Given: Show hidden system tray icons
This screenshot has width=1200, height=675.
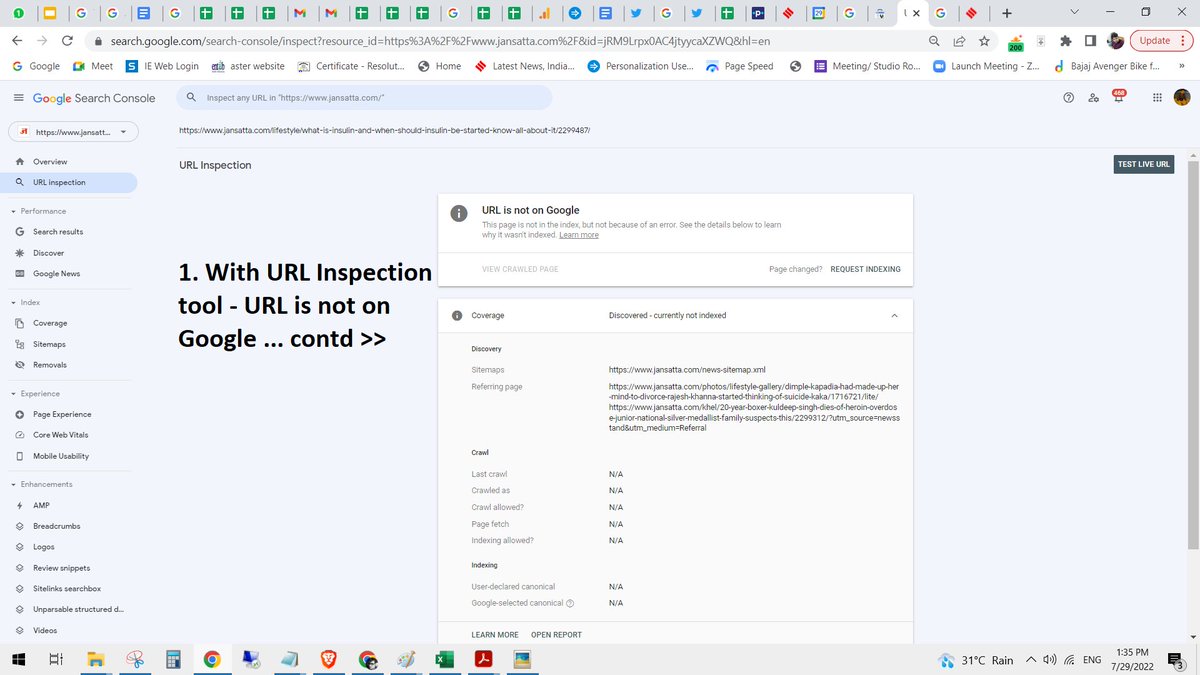Looking at the screenshot, I should click(x=1031, y=659).
